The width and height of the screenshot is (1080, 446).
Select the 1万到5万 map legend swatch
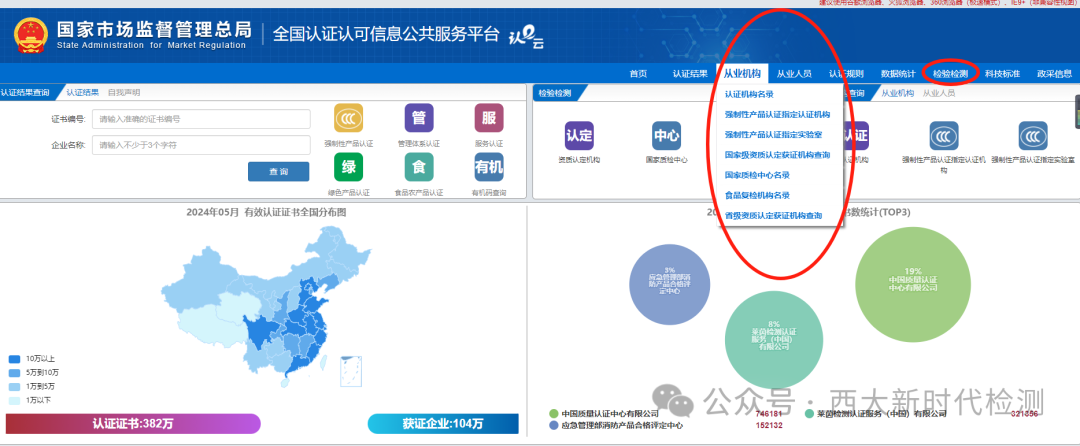(14, 386)
